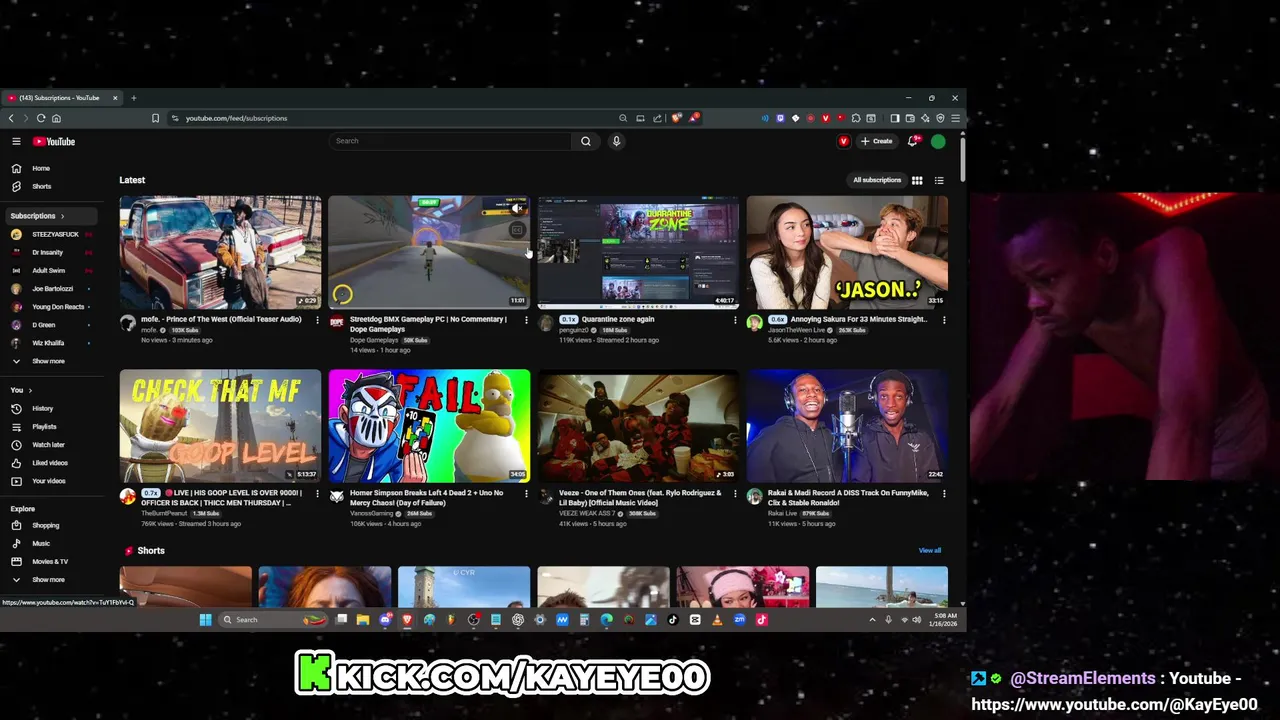Open the YouTube hamburger guide menu
This screenshot has height=720, width=1280.
(16, 141)
